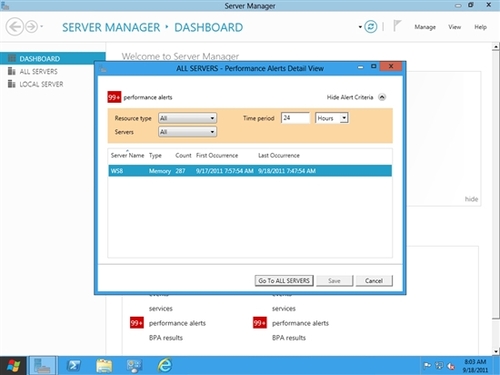The height and width of the screenshot is (375, 500).
Task: Click the Time period input field
Action: tap(295, 118)
